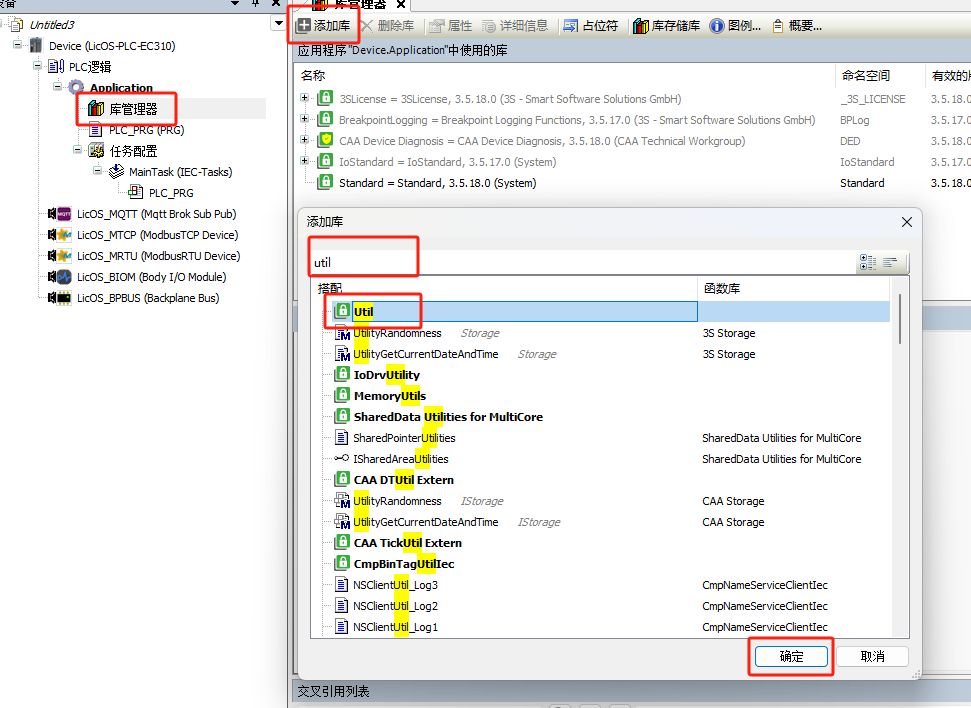This screenshot has width=971, height=708.
Task: Expand the CAA Device Diagnosis library node
Action: tap(305, 141)
